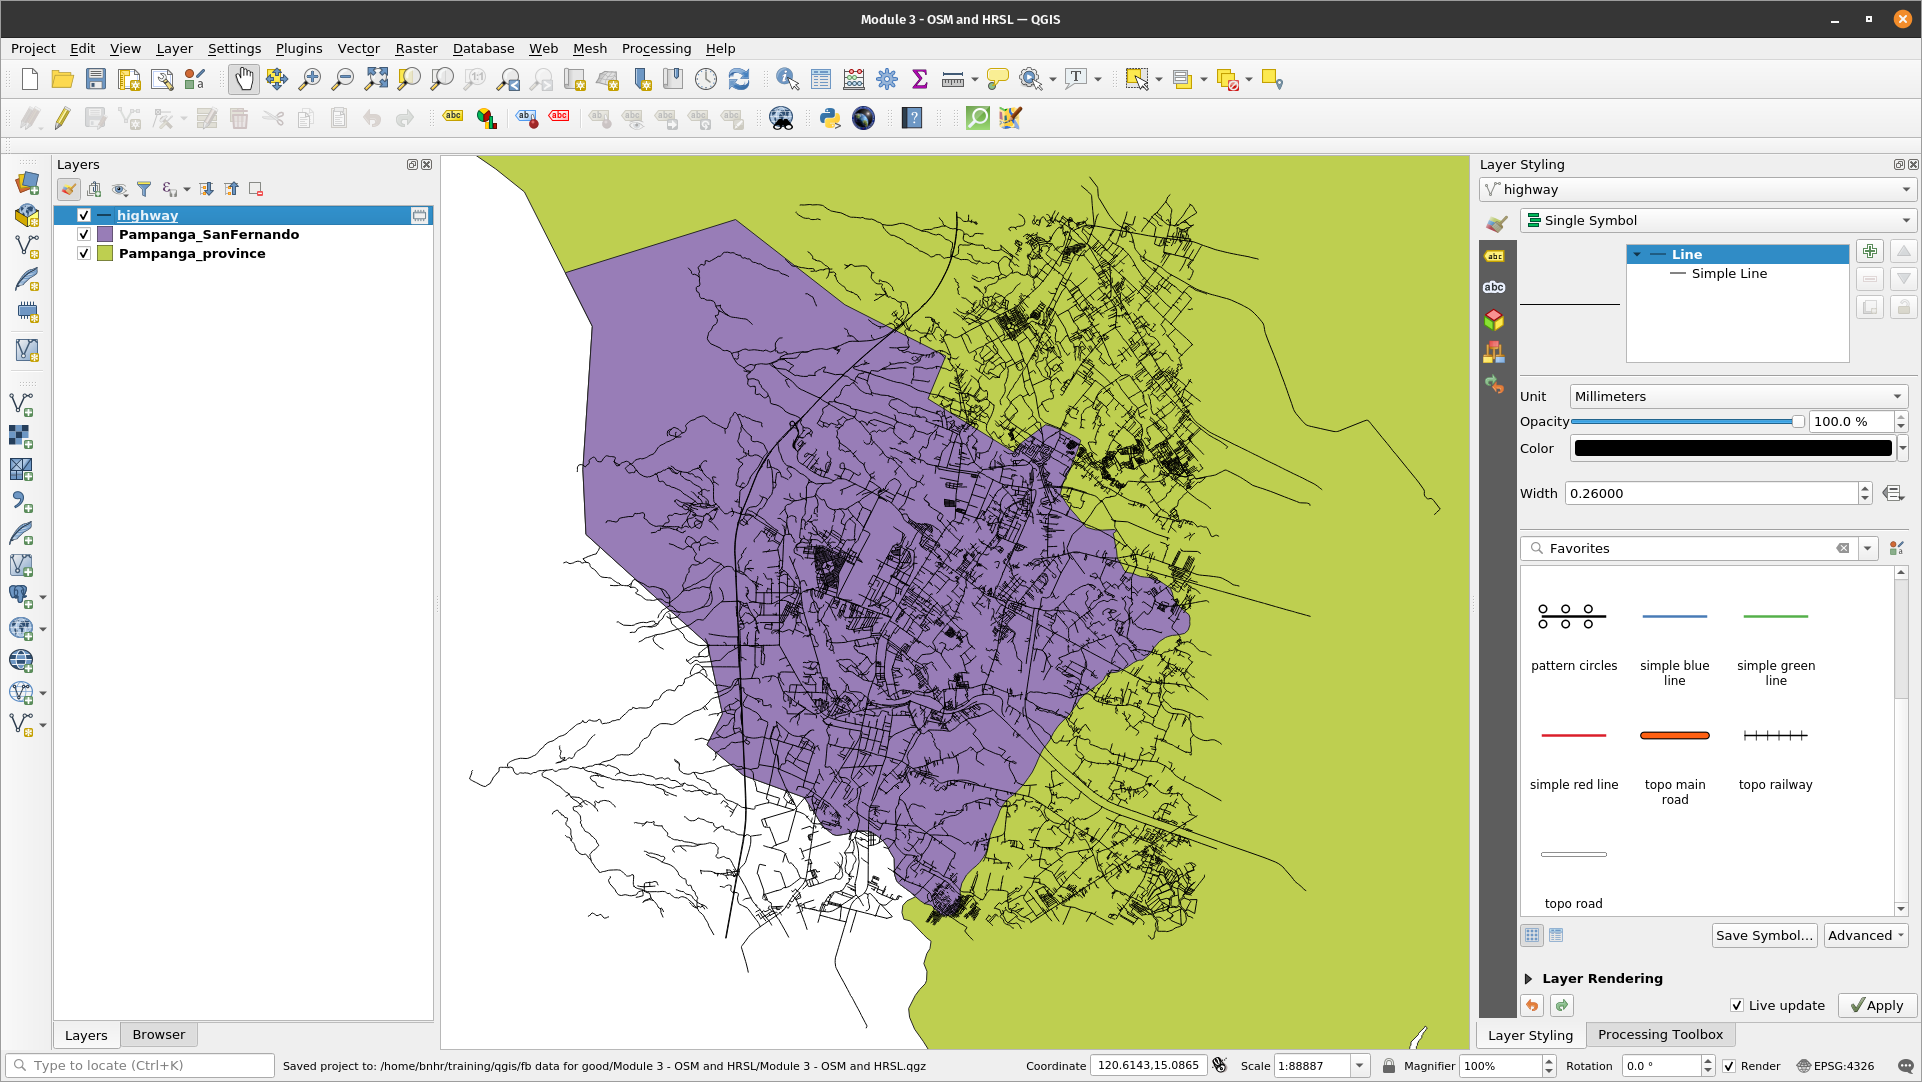The width and height of the screenshot is (1922, 1082).
Task: Select the Identify Features tool
Action: (787, 79)
